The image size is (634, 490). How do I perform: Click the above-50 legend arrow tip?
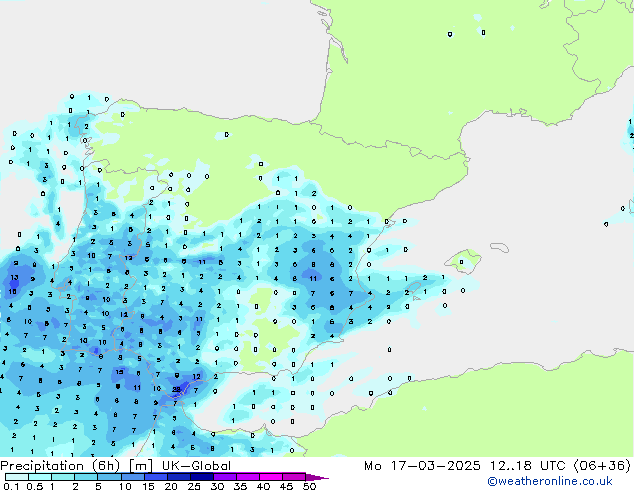coord(317,477)
